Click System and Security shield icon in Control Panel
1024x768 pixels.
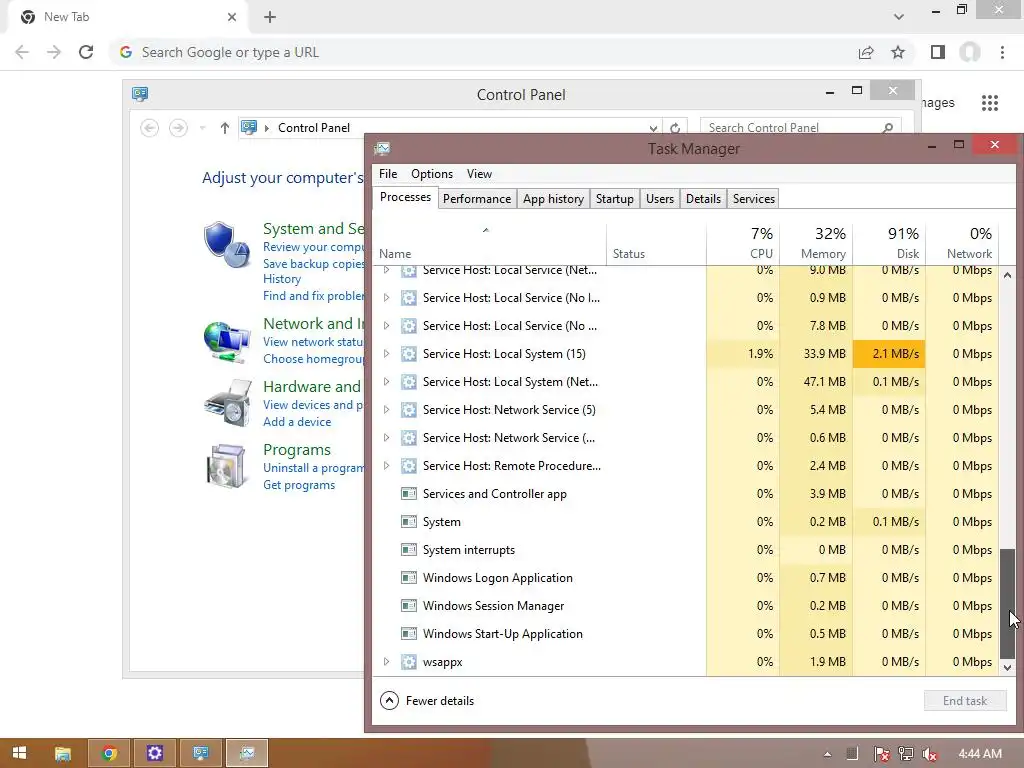click(226, 245)
